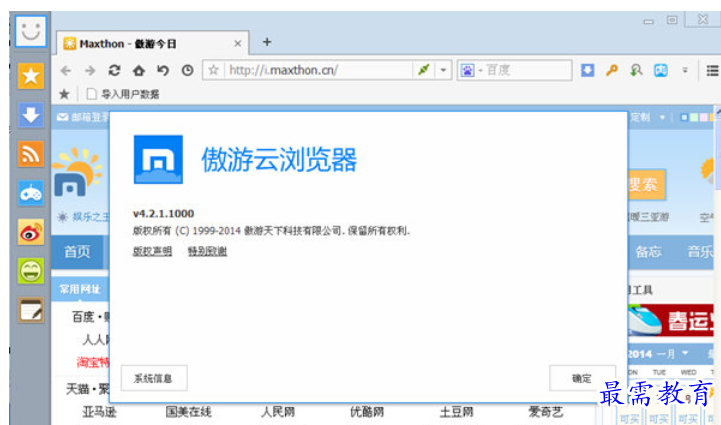This screenshot has width=721, height=425.
Task: Select the Maxthon 傲游今日 tab
Action: point(152,44)
